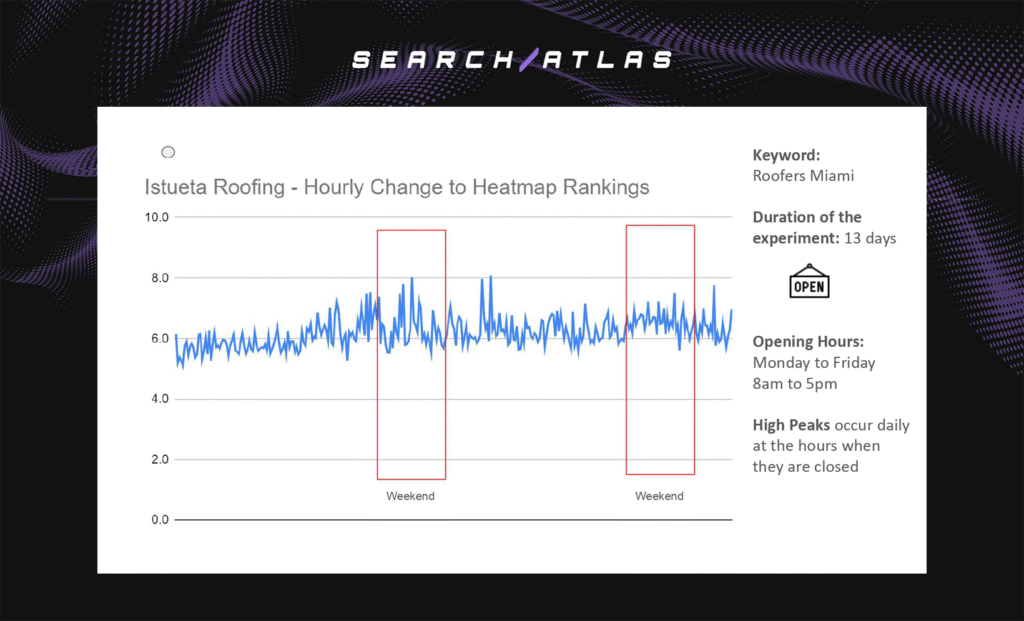Click the "at the hours when" line
The width and height of the screenshot is (1024, 621).
tap(816, 446)
